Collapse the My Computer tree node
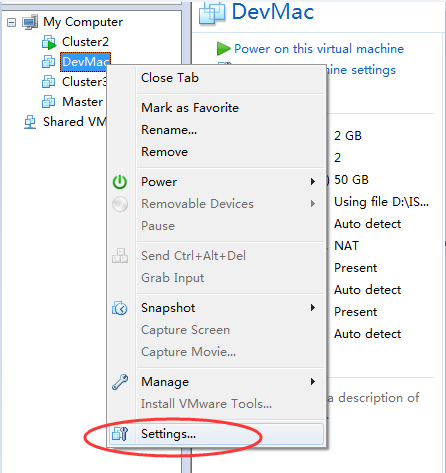The width and height of the screenshot is (446, 473). pyautogui.click(x=11, y=23)
